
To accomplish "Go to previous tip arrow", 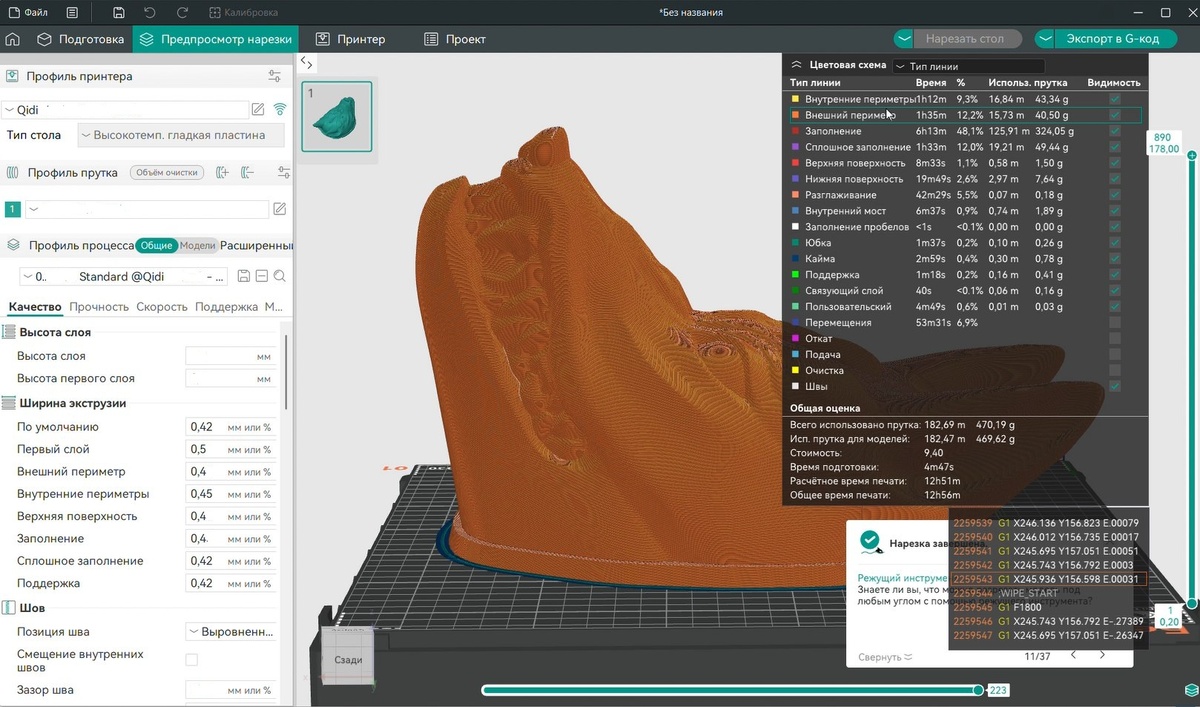I will click(1074, 656).
